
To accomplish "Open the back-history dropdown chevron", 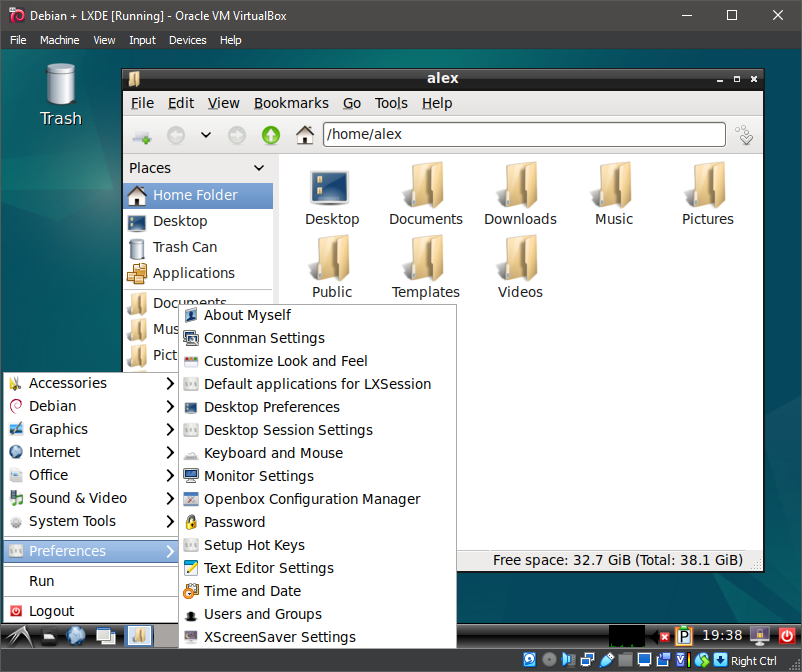I will (x=205, y=134).
